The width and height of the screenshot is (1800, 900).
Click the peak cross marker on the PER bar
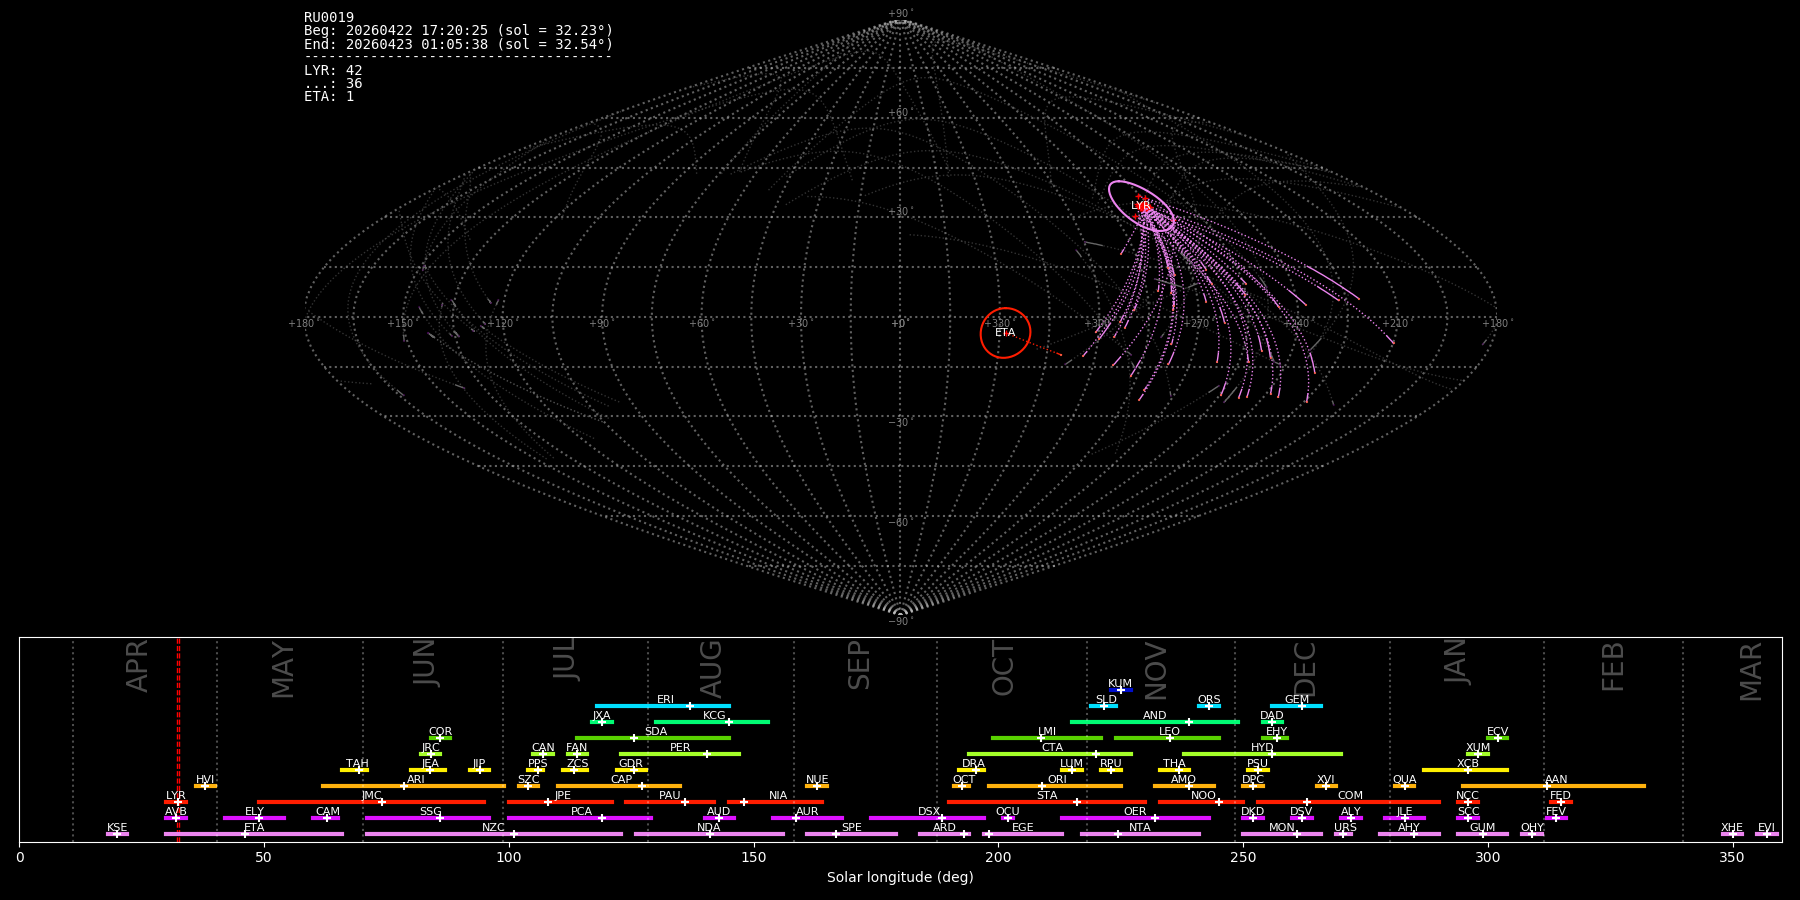(x=706, y=754)
